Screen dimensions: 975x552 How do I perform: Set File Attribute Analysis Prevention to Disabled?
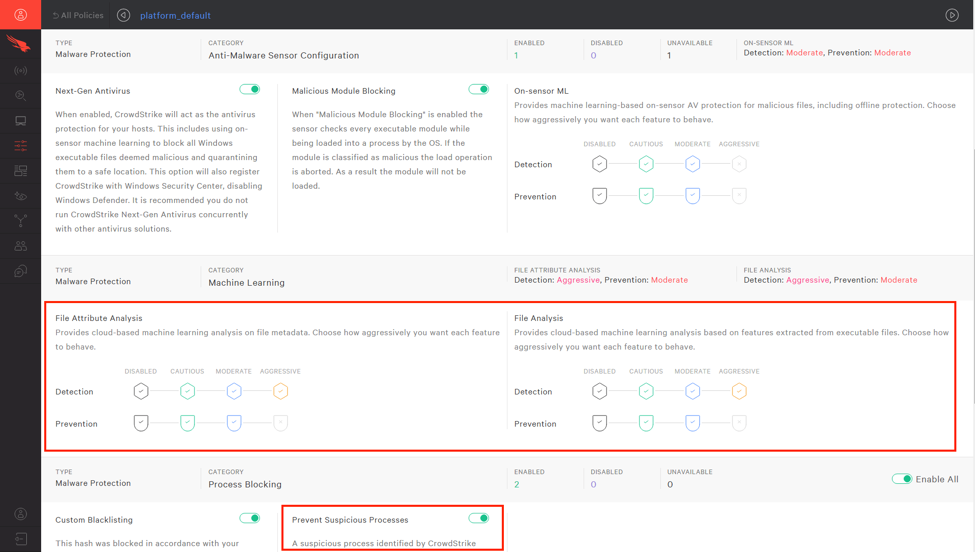[x=141, y=423]
